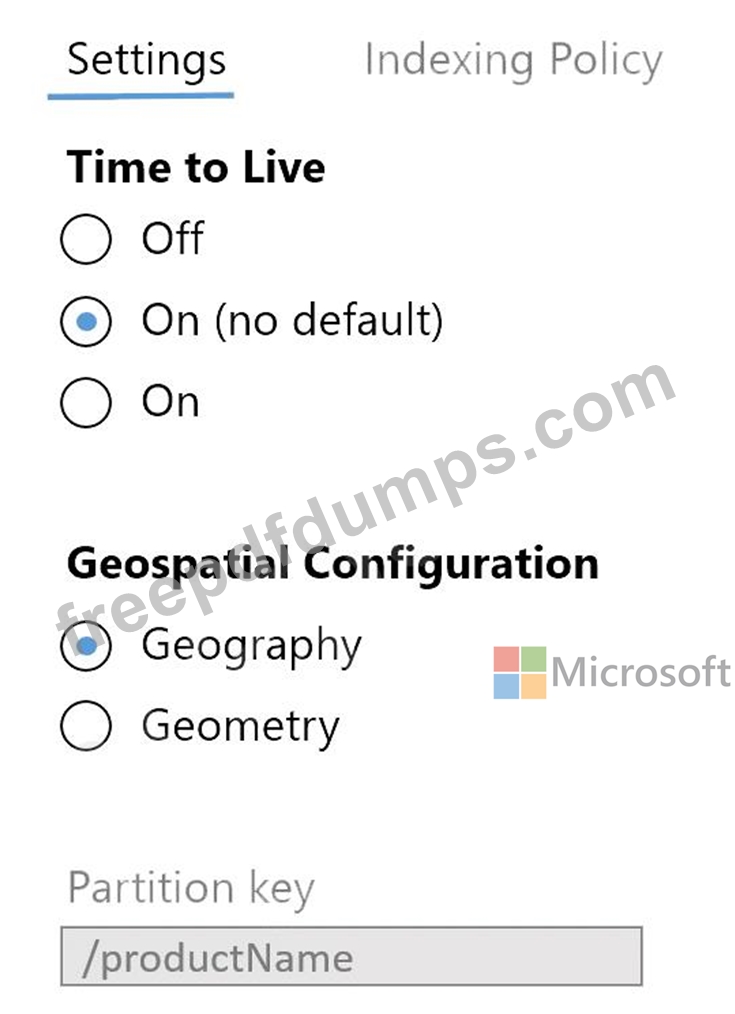Screen dimensions: 735x1014
Task: Click the Geospatial Configuration heading
Action: [332, 564]
